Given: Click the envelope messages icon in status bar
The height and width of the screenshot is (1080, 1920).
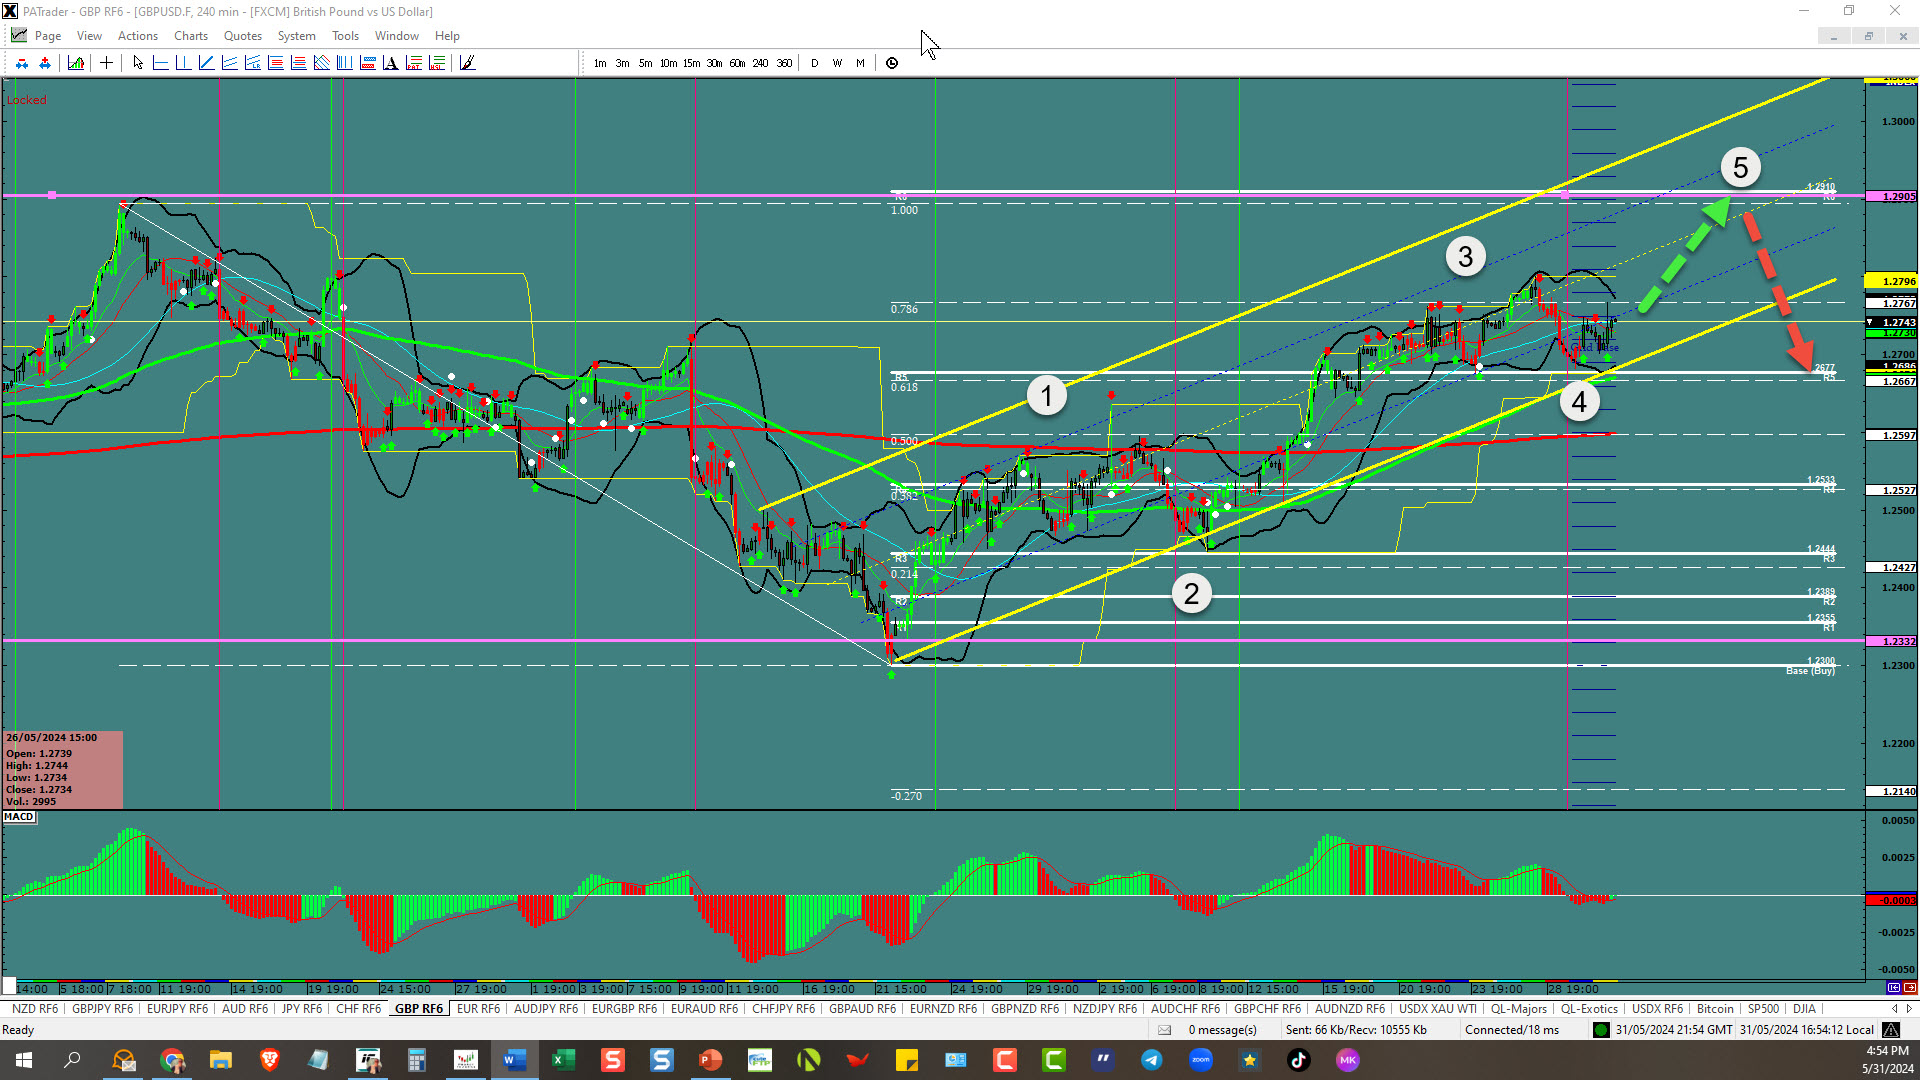Looking at the screenshot, I should tap(1164, 1030).
